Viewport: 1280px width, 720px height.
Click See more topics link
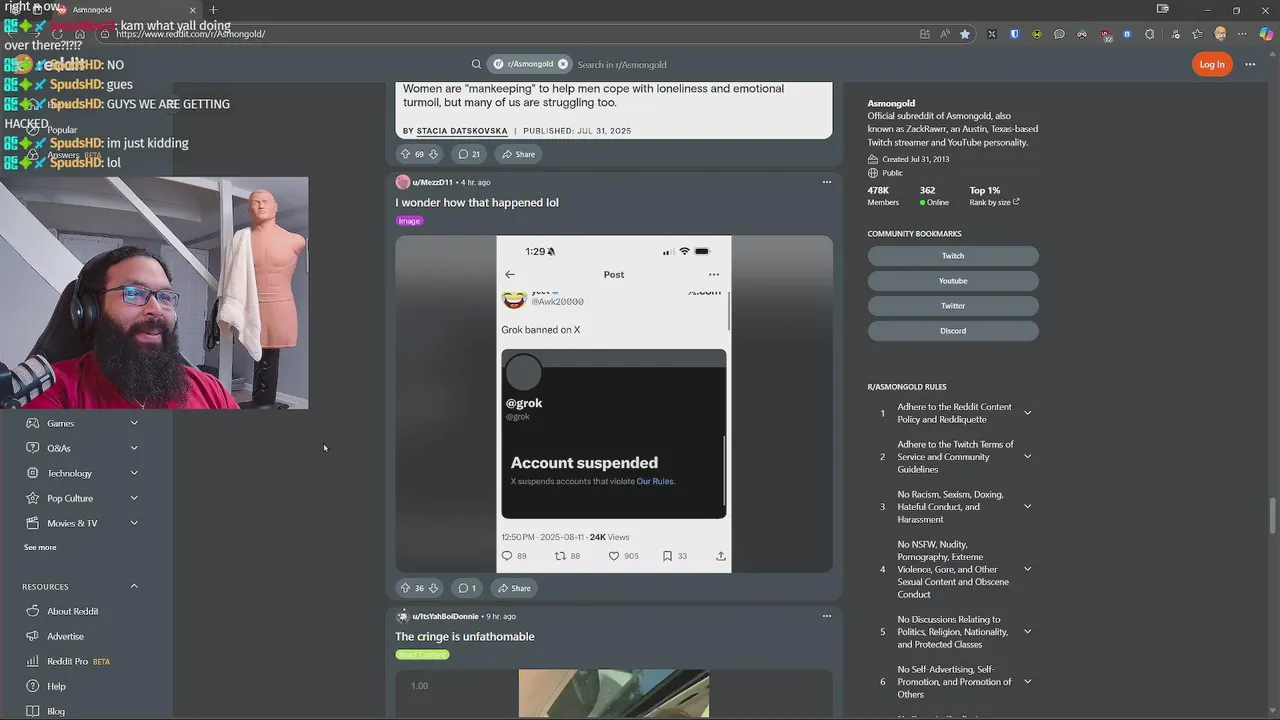tap(40, 547)
